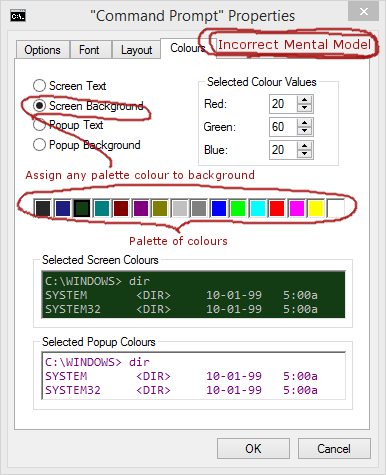This screenshot has width=386, height=475.
Task: Open the Layout tab
Action: coord(136,50)
